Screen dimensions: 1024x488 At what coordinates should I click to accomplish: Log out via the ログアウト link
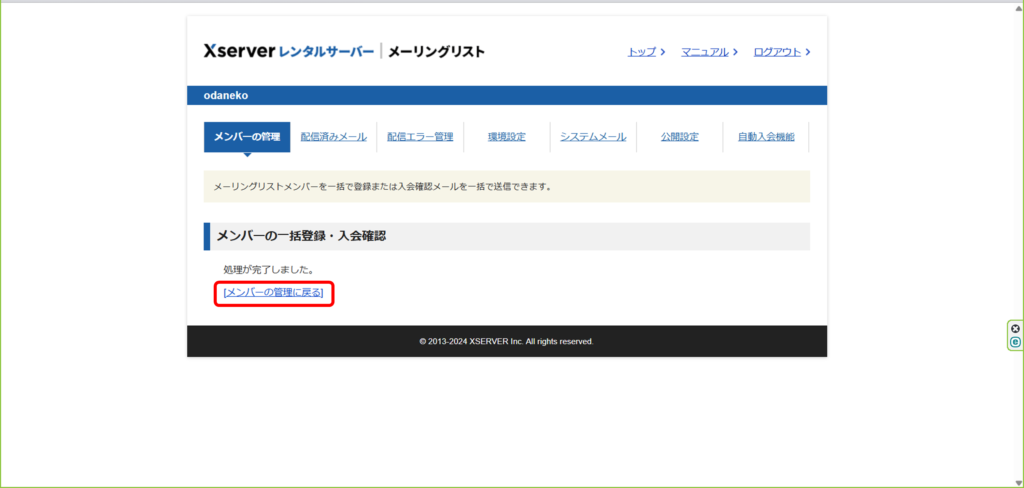[x=777, y=52]
